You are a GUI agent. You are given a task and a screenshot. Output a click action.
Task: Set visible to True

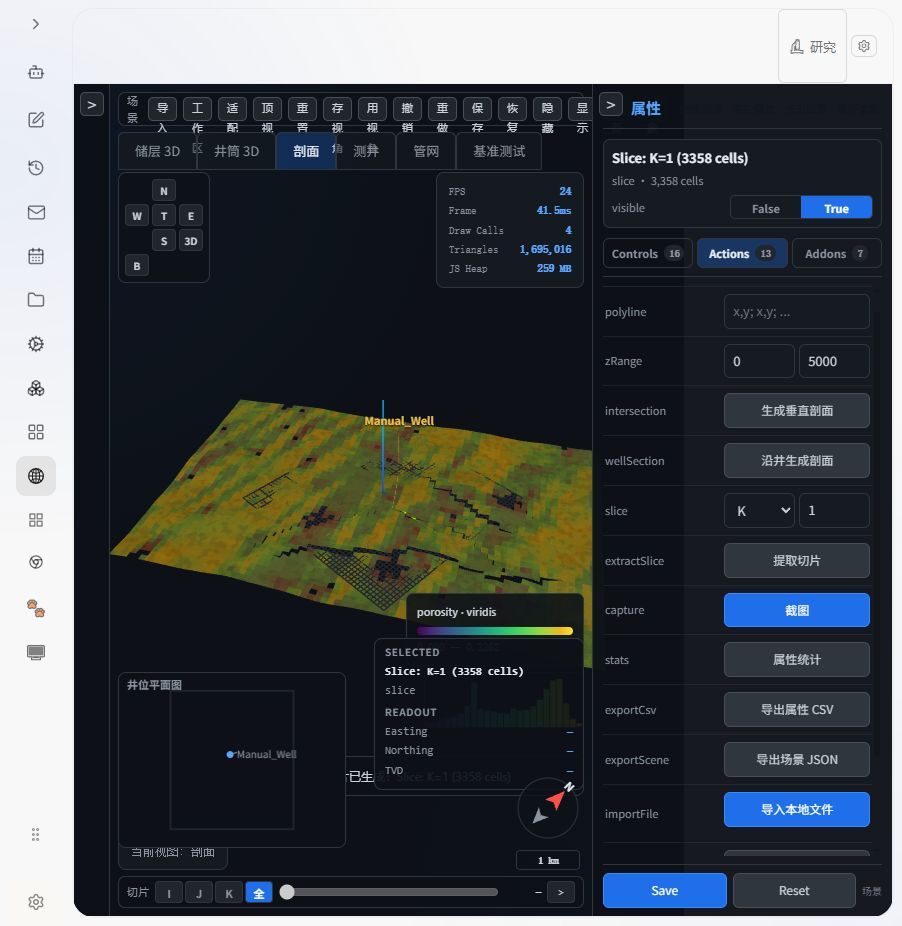[836, 208]
